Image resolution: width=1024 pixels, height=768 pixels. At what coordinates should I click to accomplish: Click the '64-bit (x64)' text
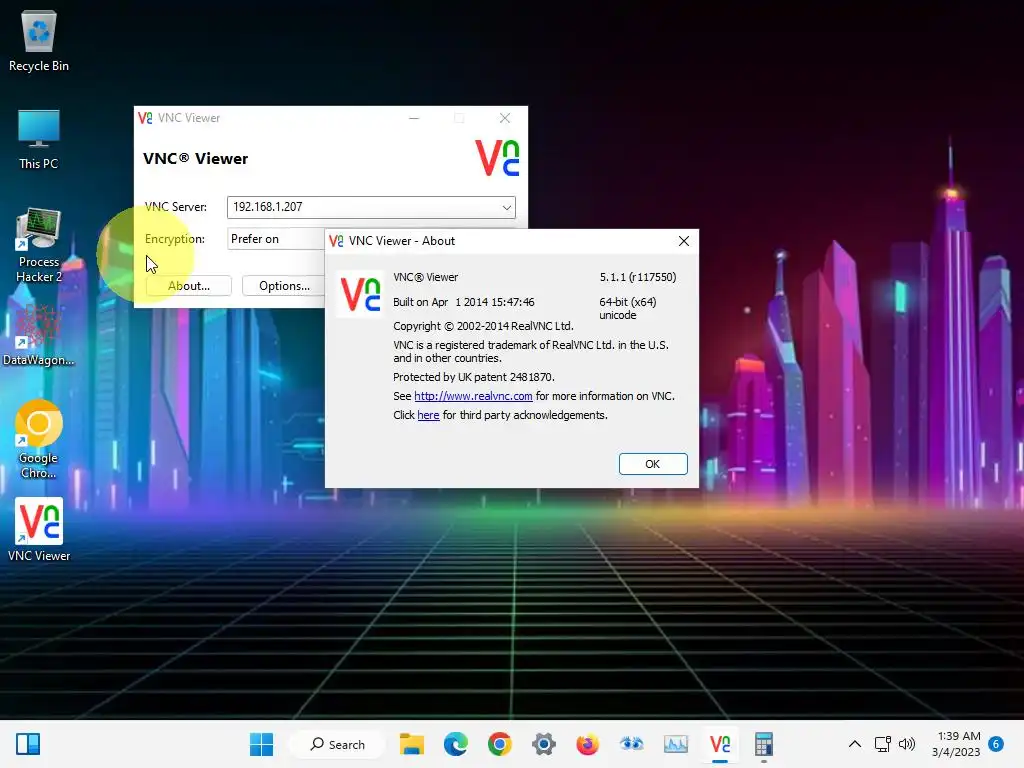pos(628,302)
